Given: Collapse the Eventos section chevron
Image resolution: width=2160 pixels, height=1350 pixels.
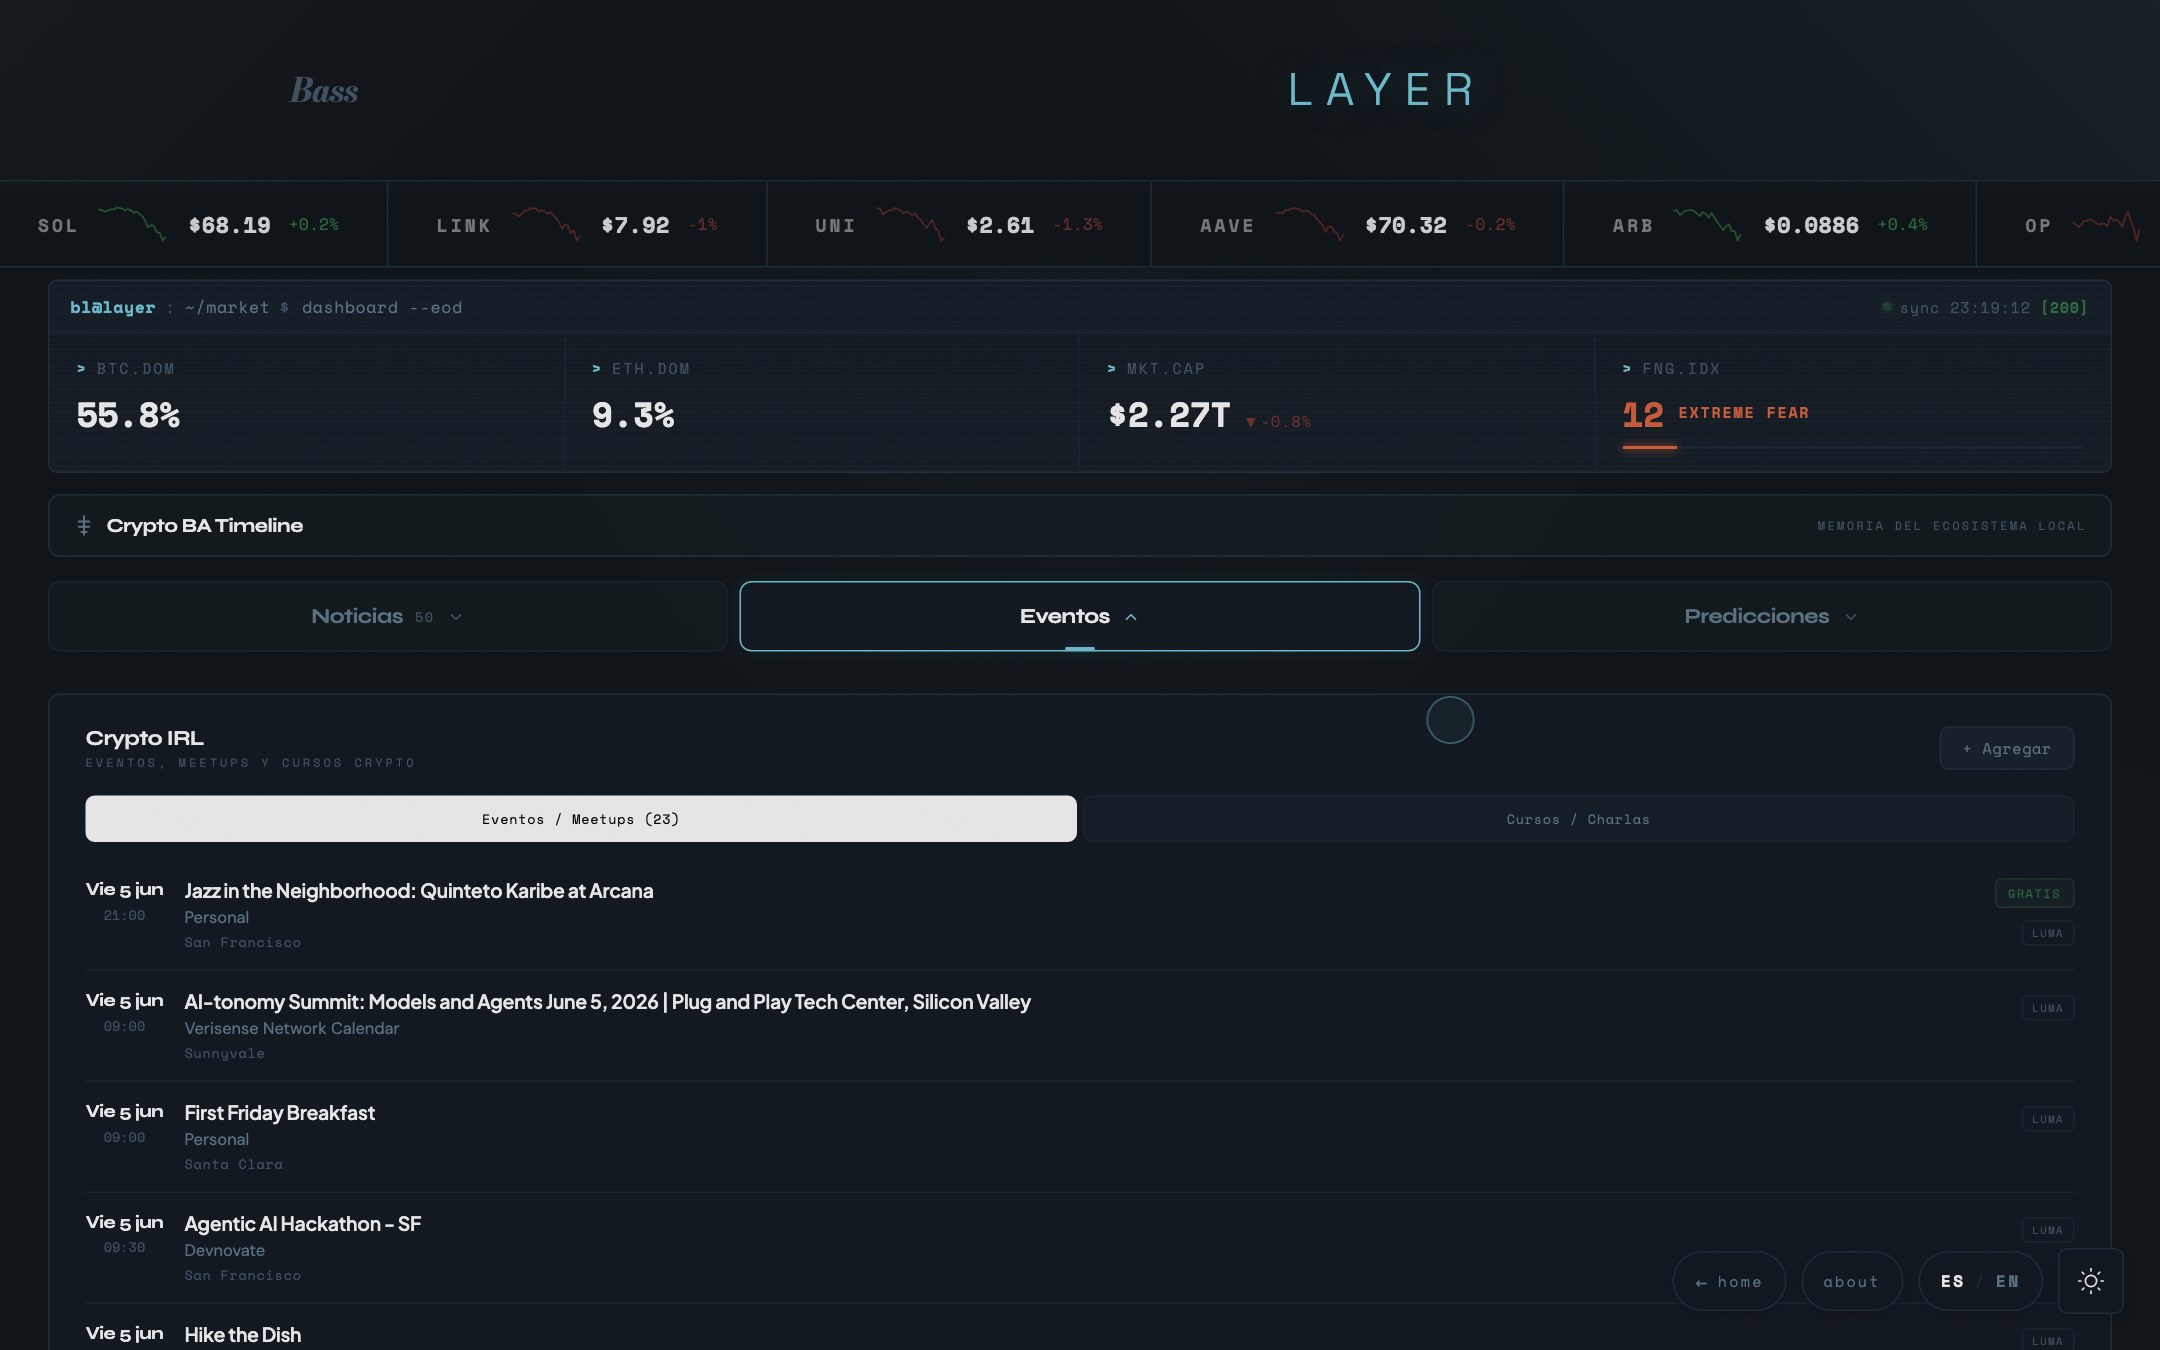Looking at the screenshot, I should click(x=1131, y=617).
